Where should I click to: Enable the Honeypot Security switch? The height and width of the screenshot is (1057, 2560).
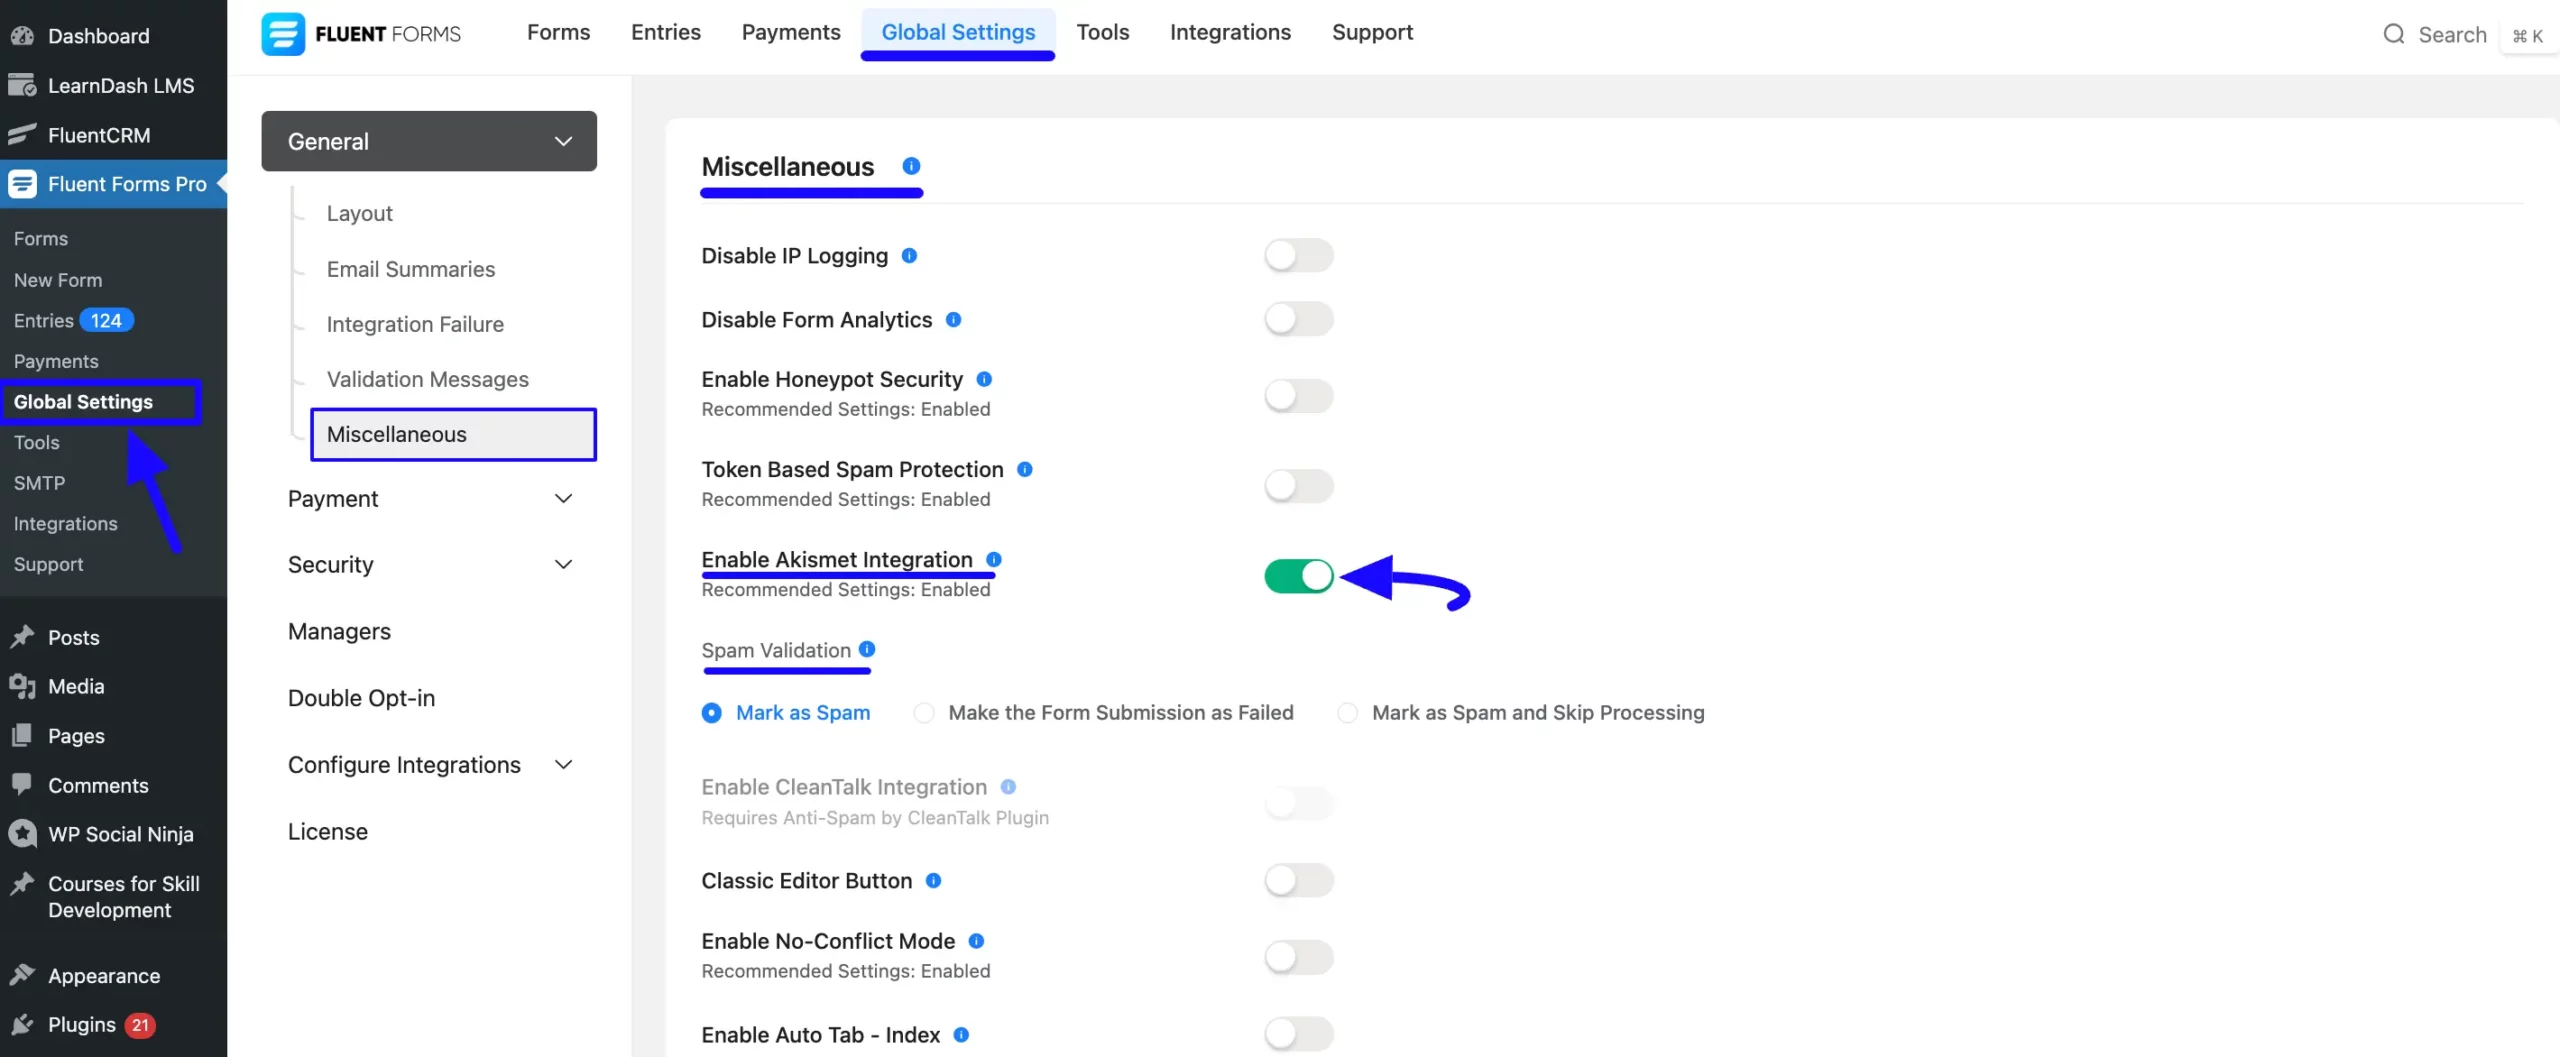tap(1298, 396)
